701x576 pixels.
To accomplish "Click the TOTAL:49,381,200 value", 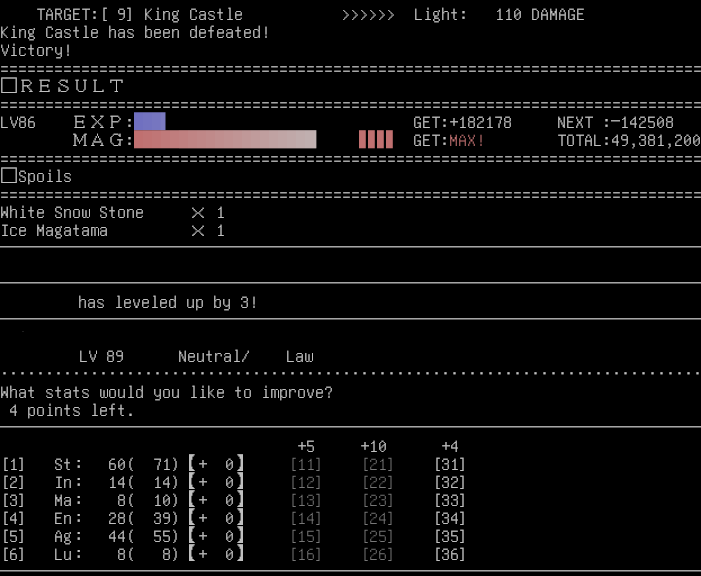I will (629, 140).
